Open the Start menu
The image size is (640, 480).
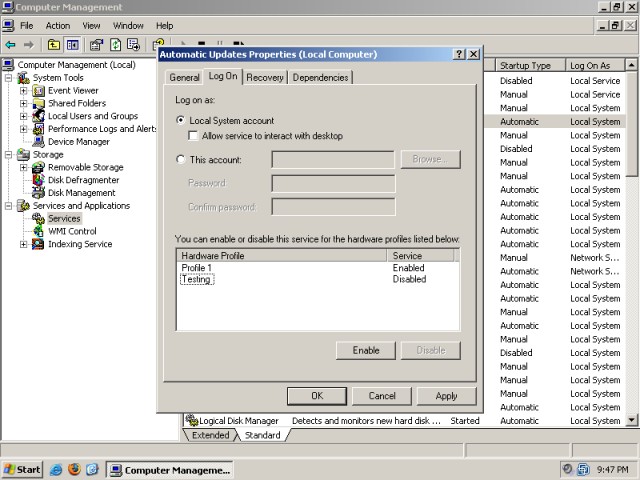tap(22, 470)
